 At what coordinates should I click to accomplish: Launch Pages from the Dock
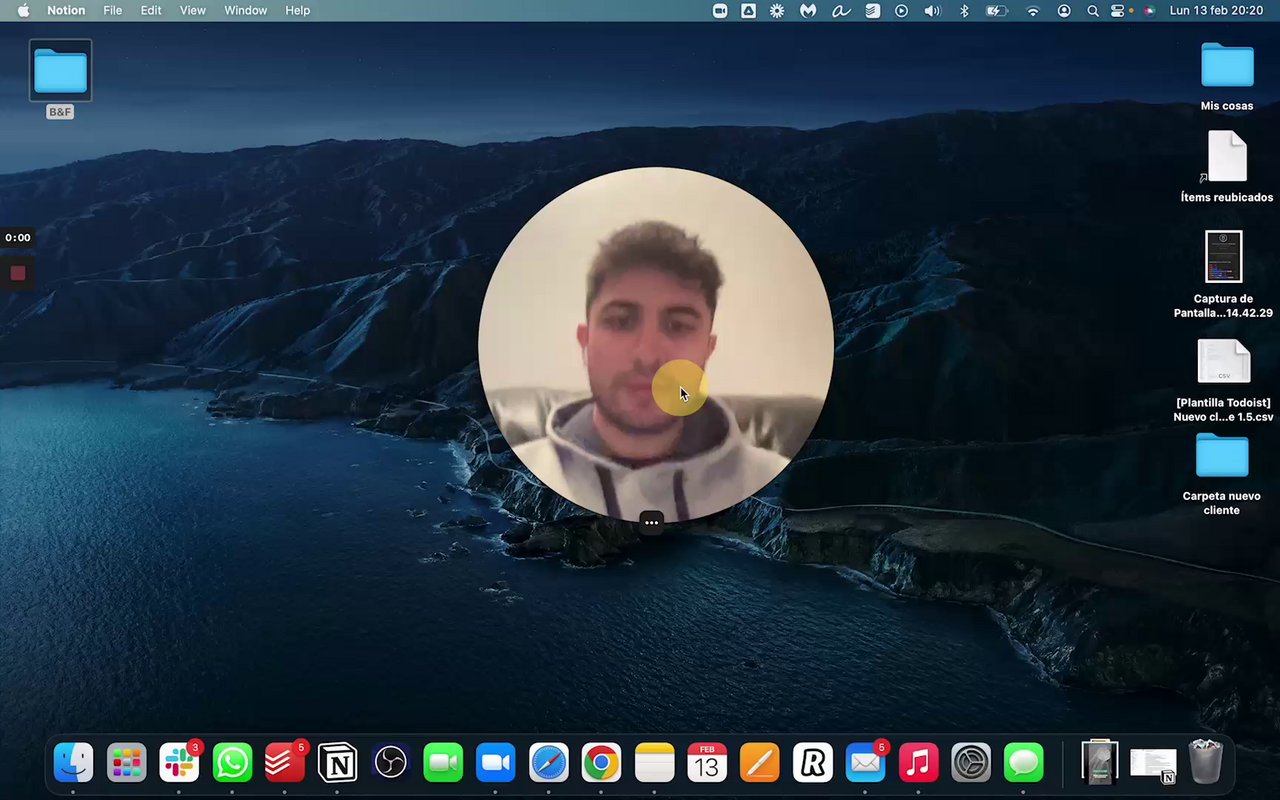pos(759,764)
